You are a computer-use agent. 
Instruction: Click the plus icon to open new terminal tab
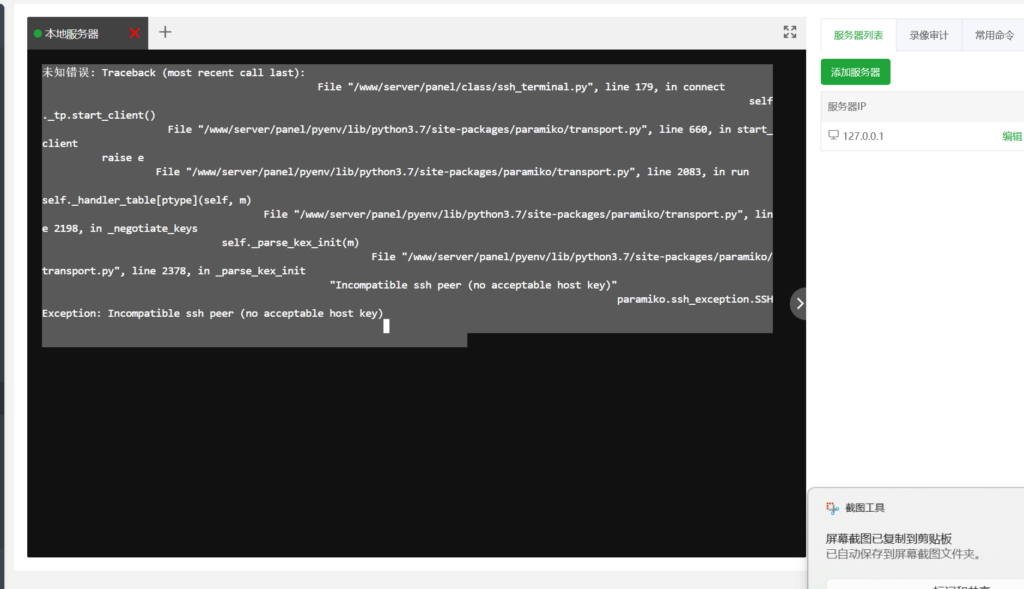[x=165, y=32]
